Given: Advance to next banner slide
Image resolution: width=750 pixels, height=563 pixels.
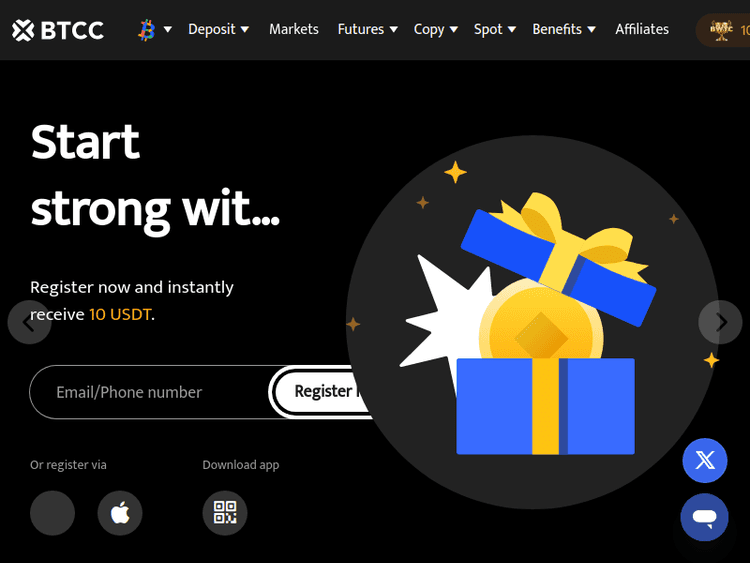Looking at the screenshot, I should coord(720,322).
